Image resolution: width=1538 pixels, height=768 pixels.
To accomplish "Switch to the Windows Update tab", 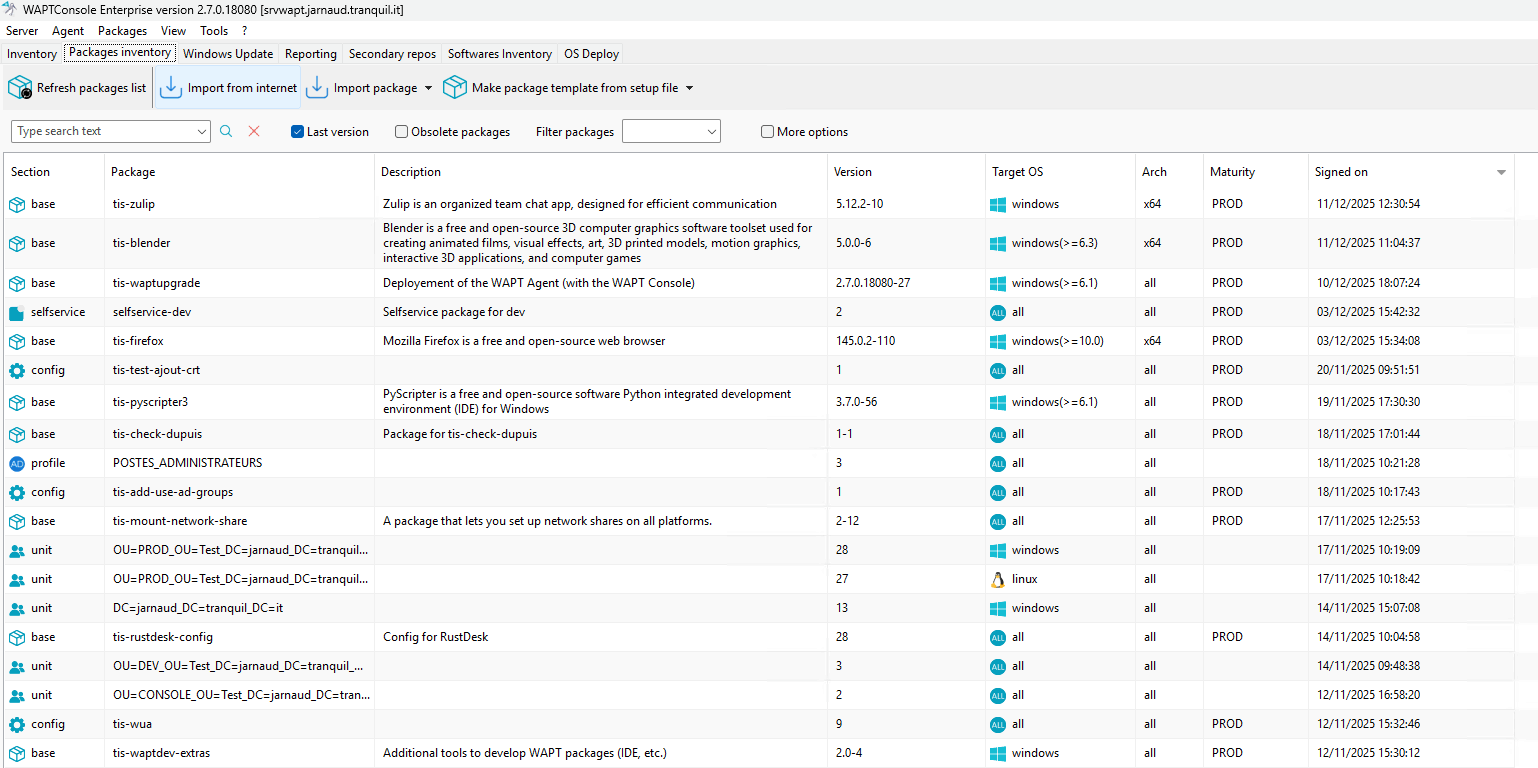I will click(x=228, y=54).
